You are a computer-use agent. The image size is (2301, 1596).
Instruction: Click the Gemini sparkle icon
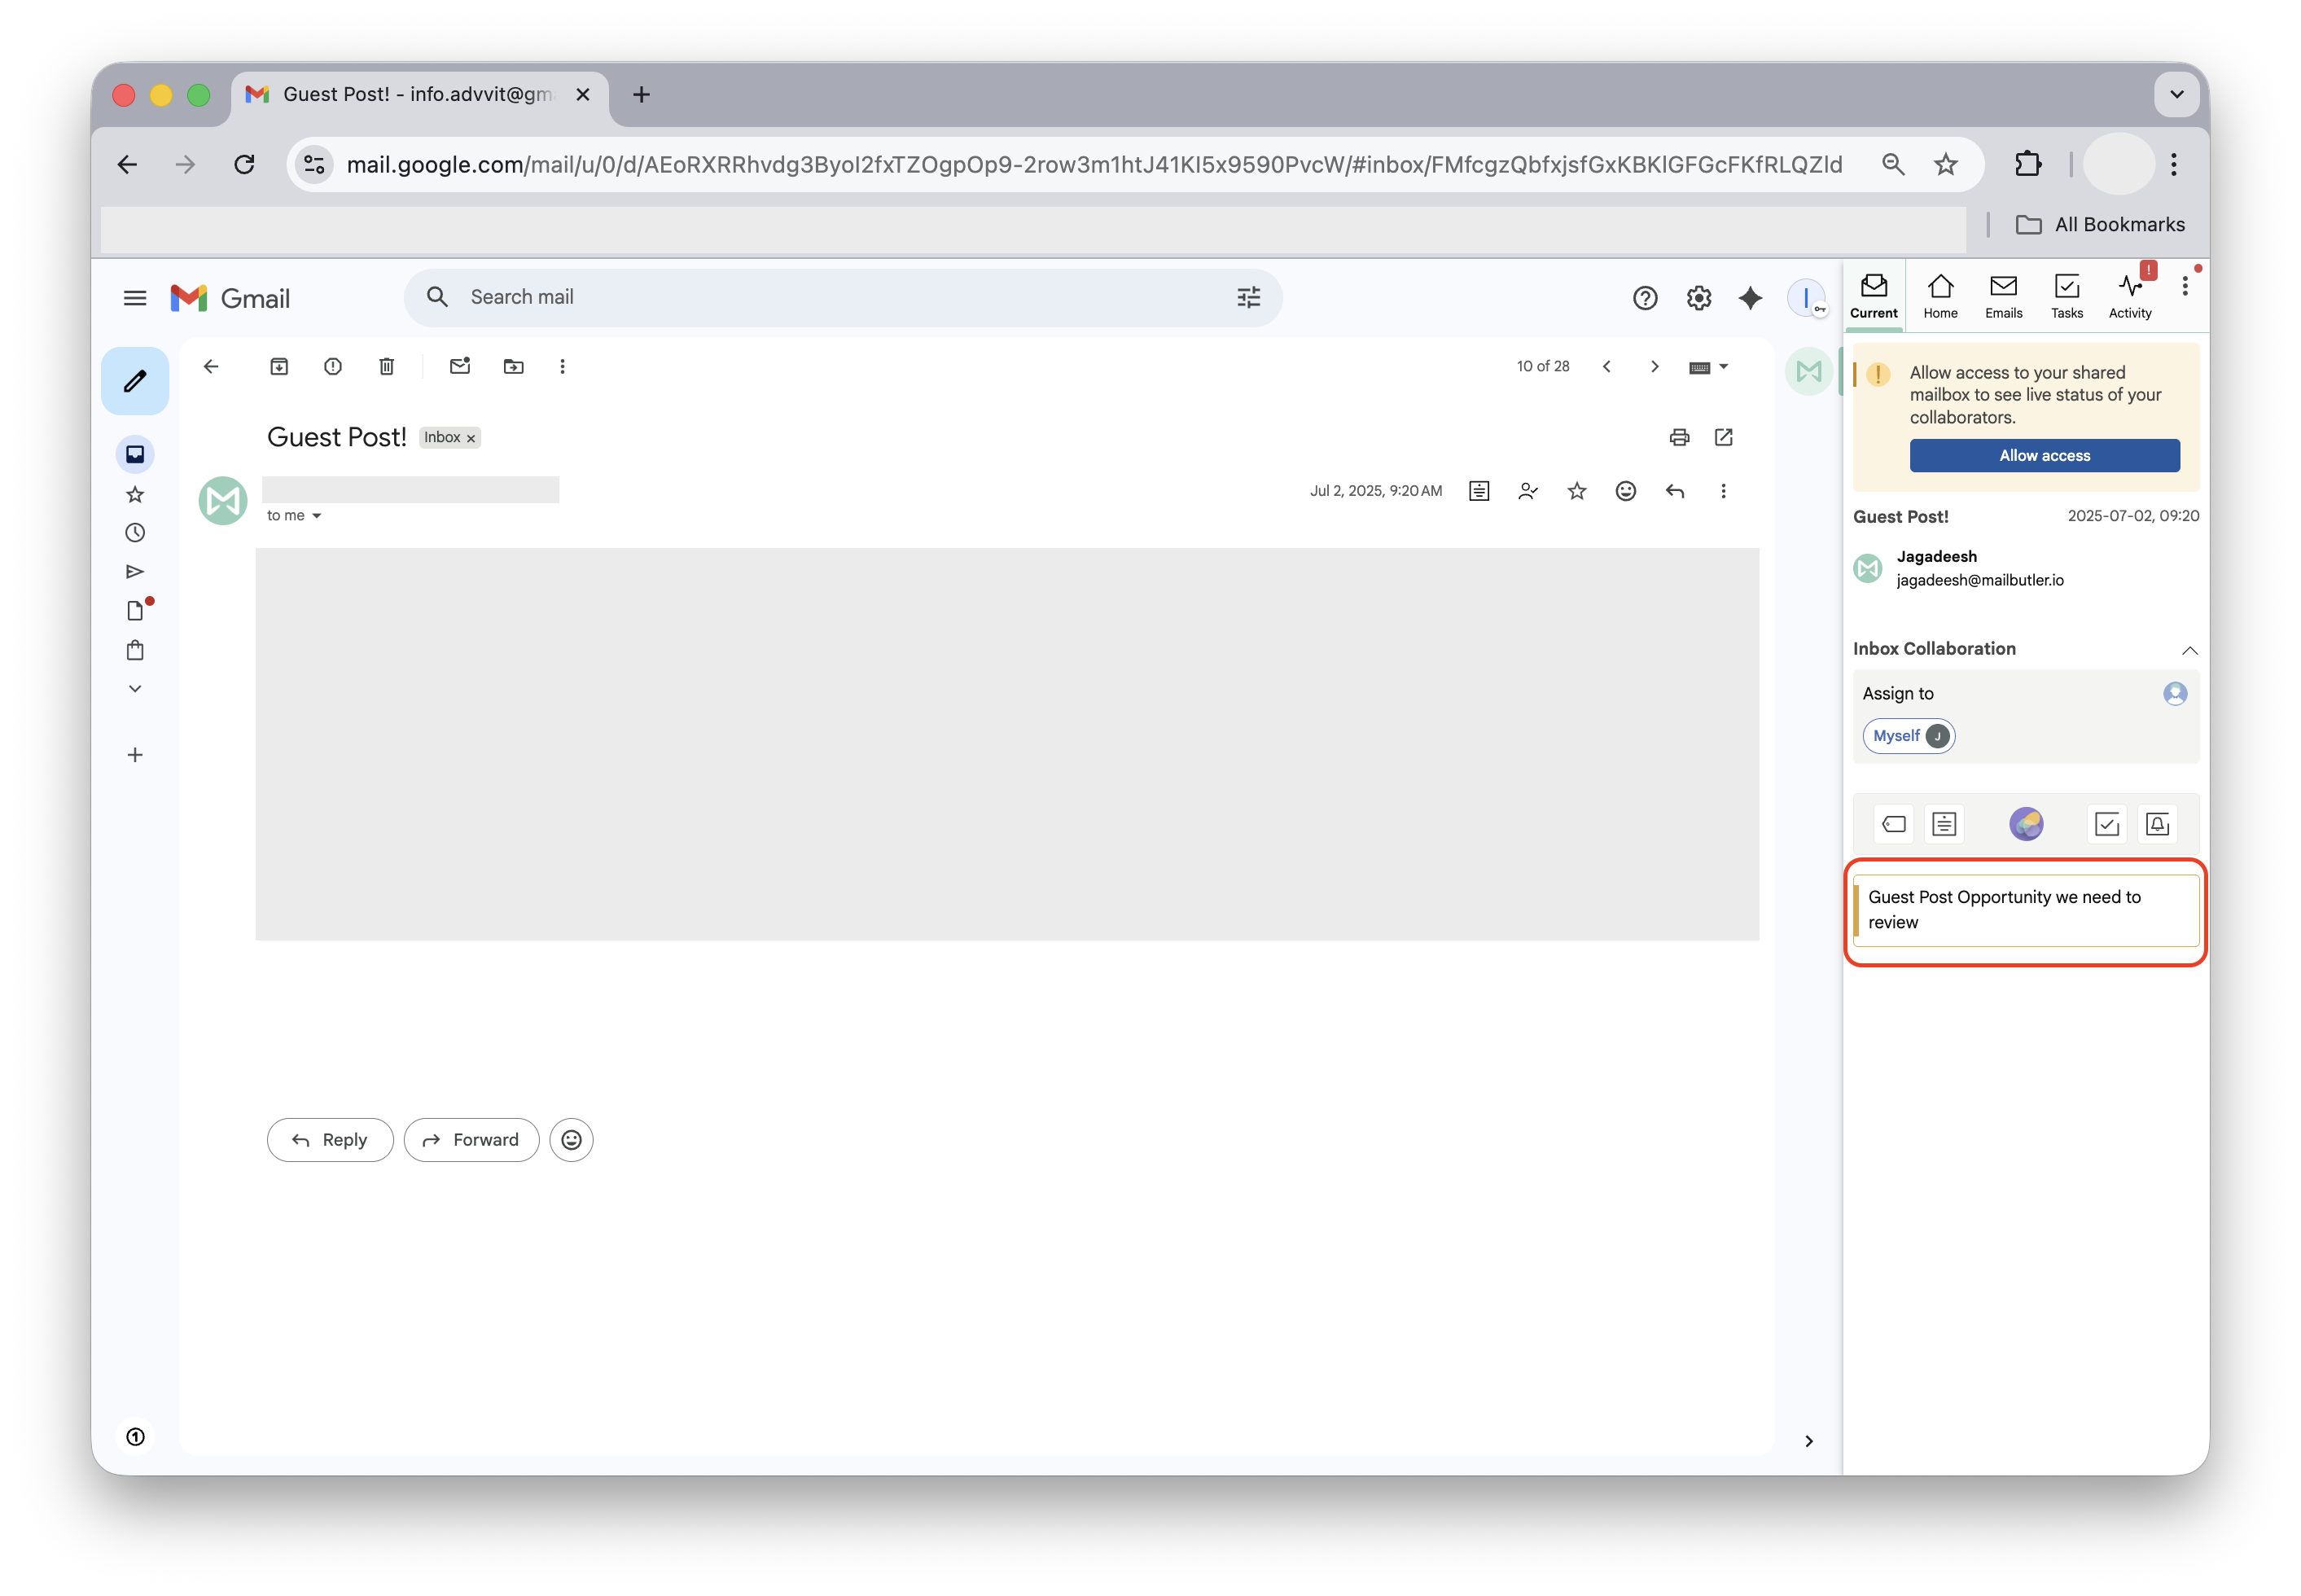click(1750, 298)
